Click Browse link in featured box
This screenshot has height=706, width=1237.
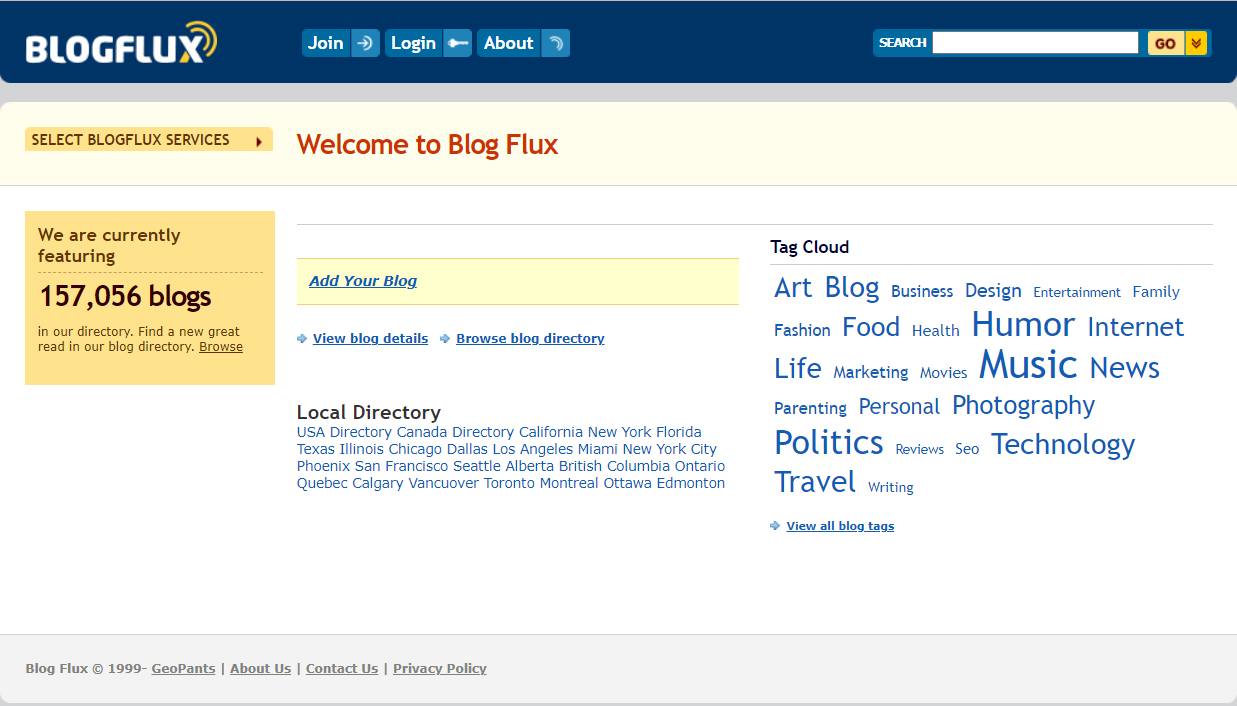click(x=221, y=347)
